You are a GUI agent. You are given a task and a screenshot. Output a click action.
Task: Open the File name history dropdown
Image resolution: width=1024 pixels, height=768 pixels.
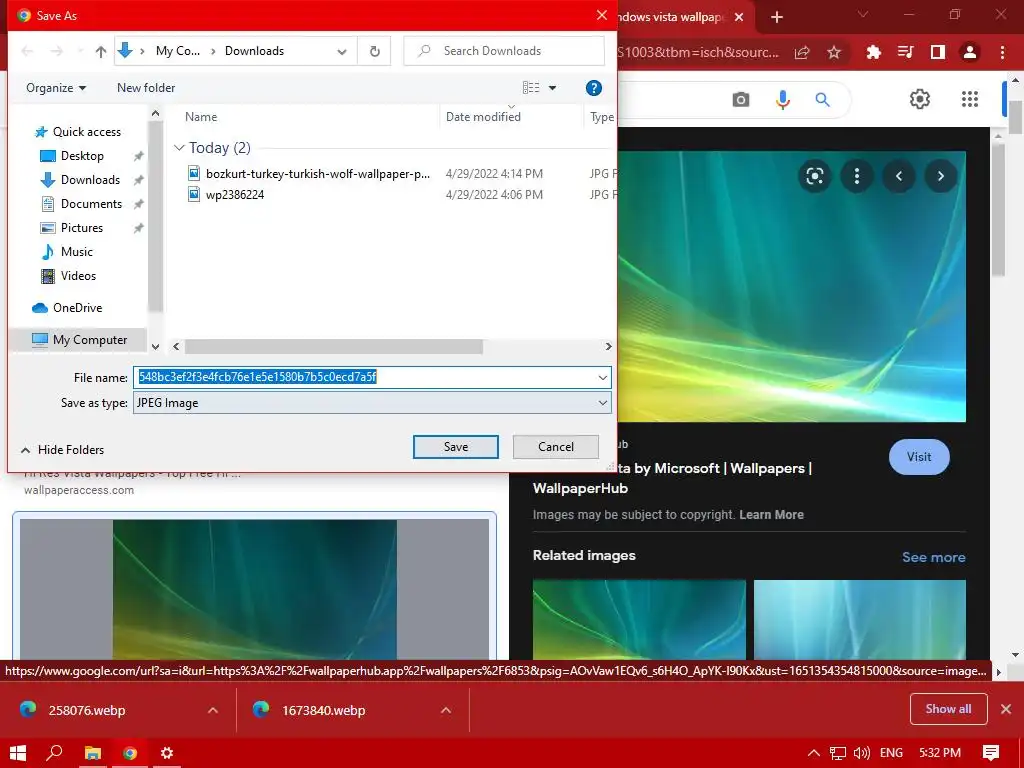[x=602, y=377]
